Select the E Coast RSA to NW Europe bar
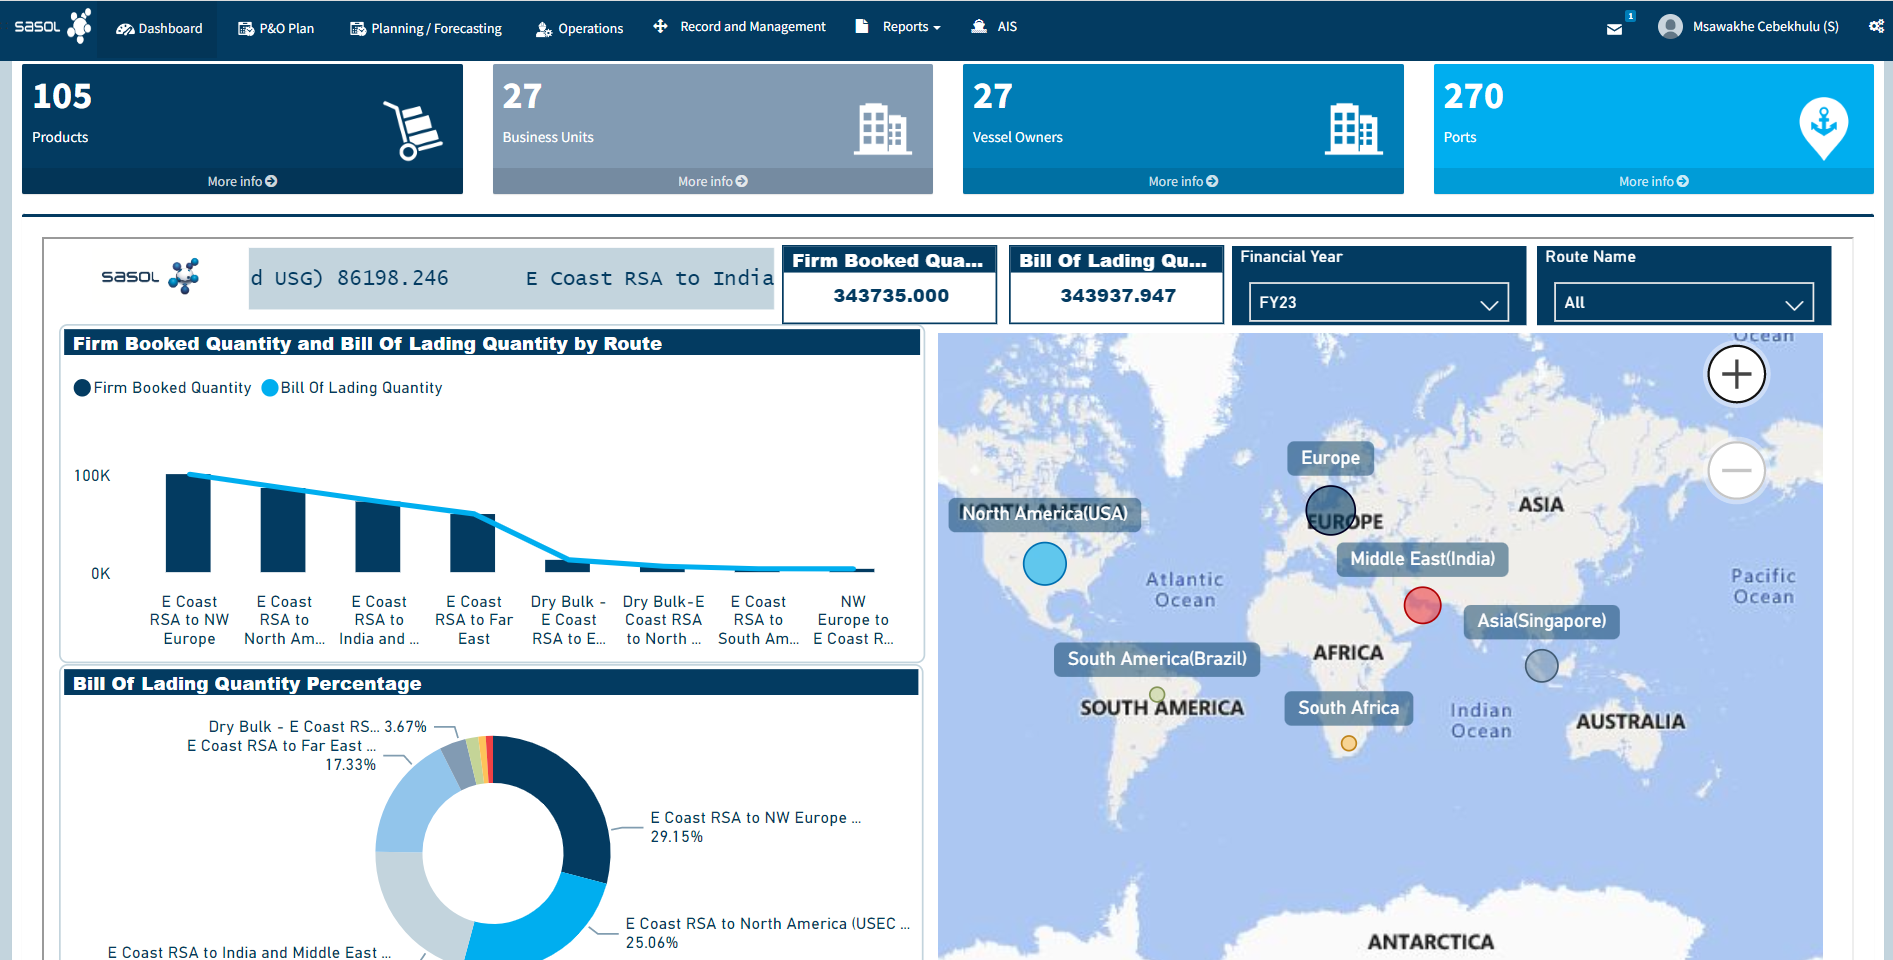Image resolution: width=1893 pixels, height=960 pixels. click(x=188, y=523)
